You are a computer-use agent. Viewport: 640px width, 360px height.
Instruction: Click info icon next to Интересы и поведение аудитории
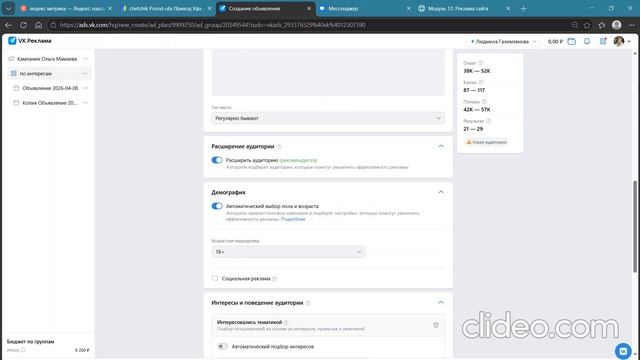coord(308,303)
